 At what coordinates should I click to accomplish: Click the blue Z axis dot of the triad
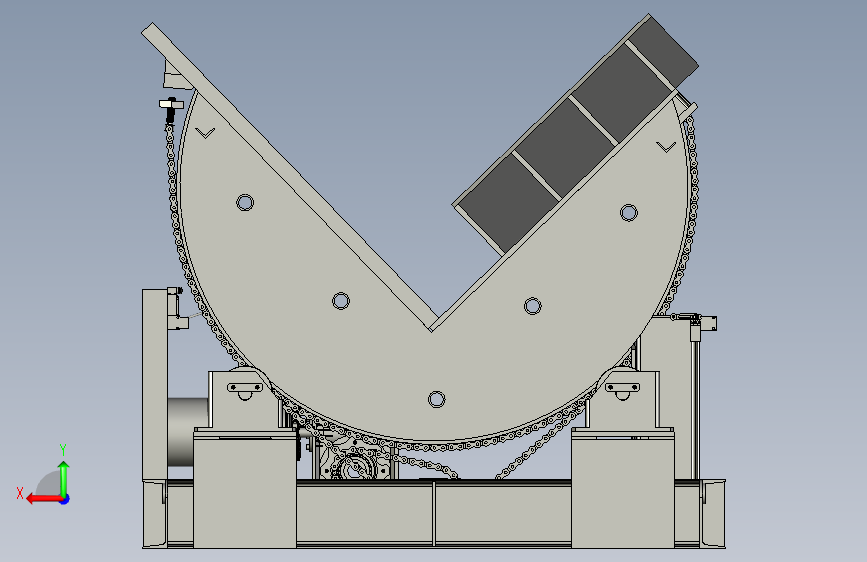click(x=65, y=499)
